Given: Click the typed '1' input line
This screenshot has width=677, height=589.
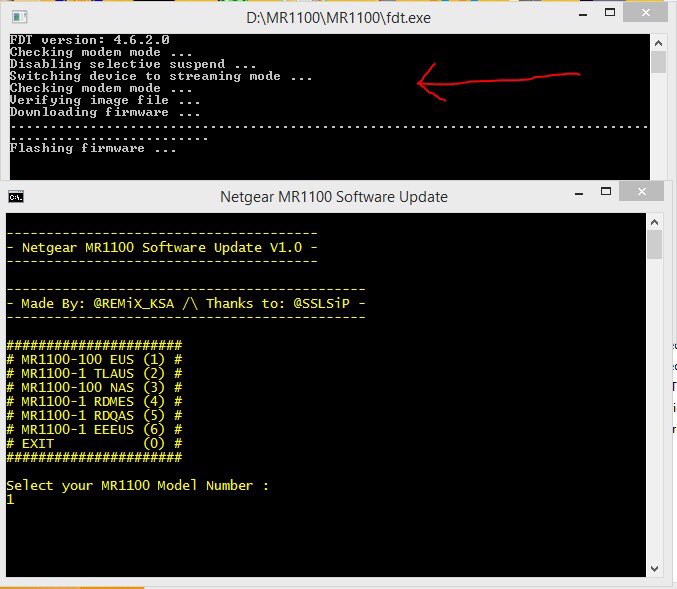Looking at the screenshot, I should pos(10,500).
